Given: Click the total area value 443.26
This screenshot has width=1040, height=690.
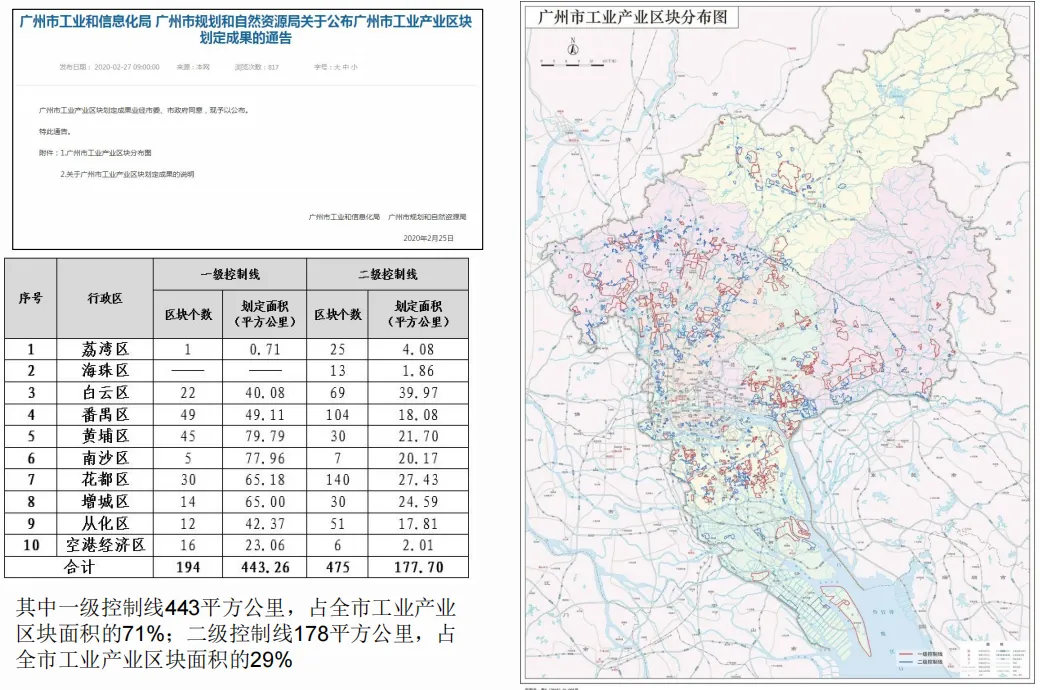Looking at the screenshot, I should pos(265,567).
